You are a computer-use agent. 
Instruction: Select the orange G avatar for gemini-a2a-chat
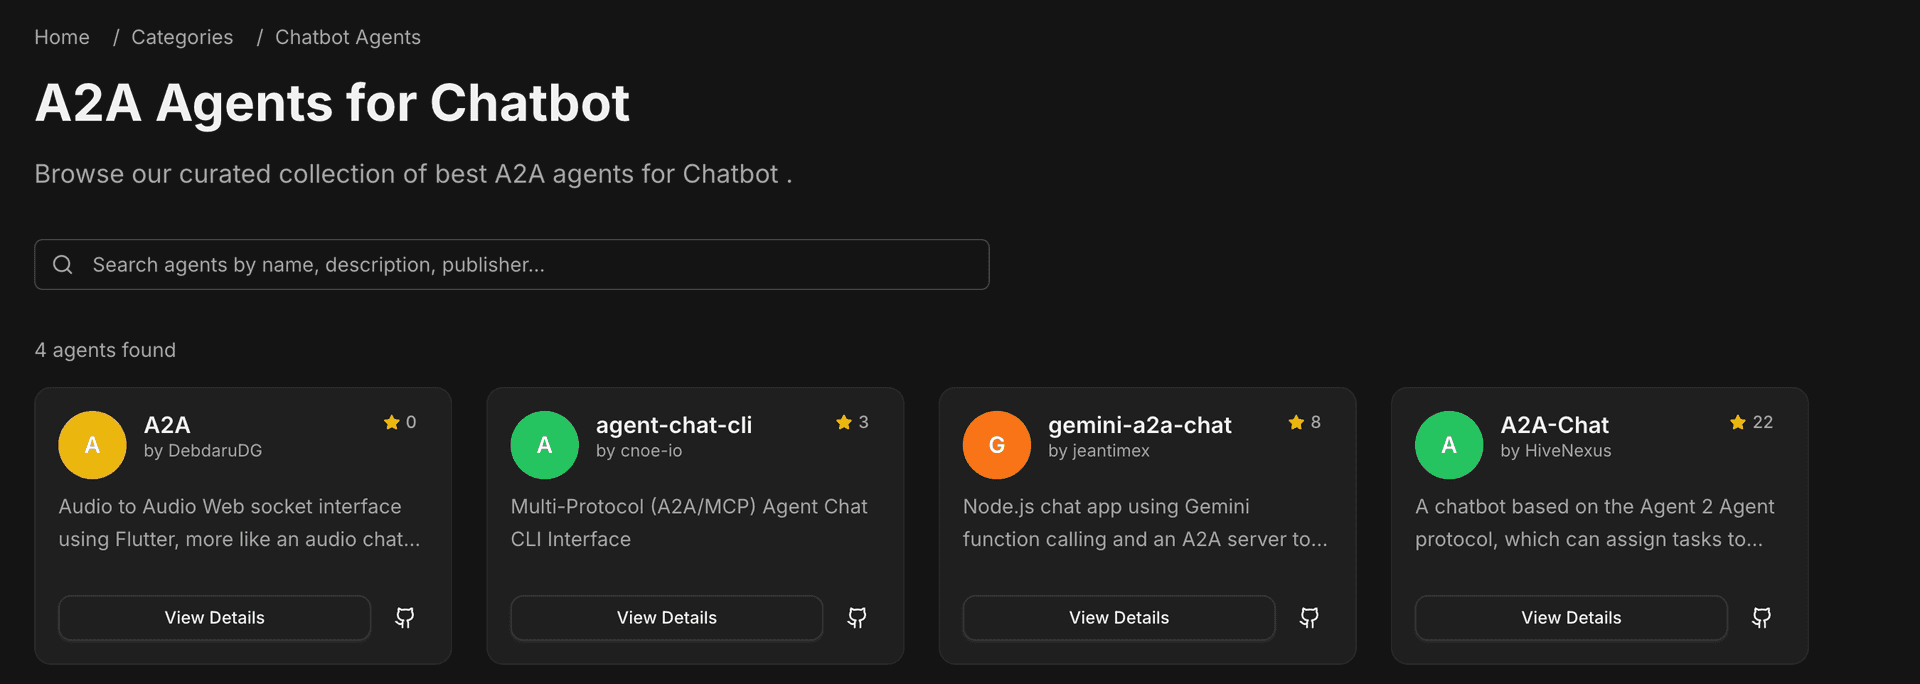tap(996, 444)
